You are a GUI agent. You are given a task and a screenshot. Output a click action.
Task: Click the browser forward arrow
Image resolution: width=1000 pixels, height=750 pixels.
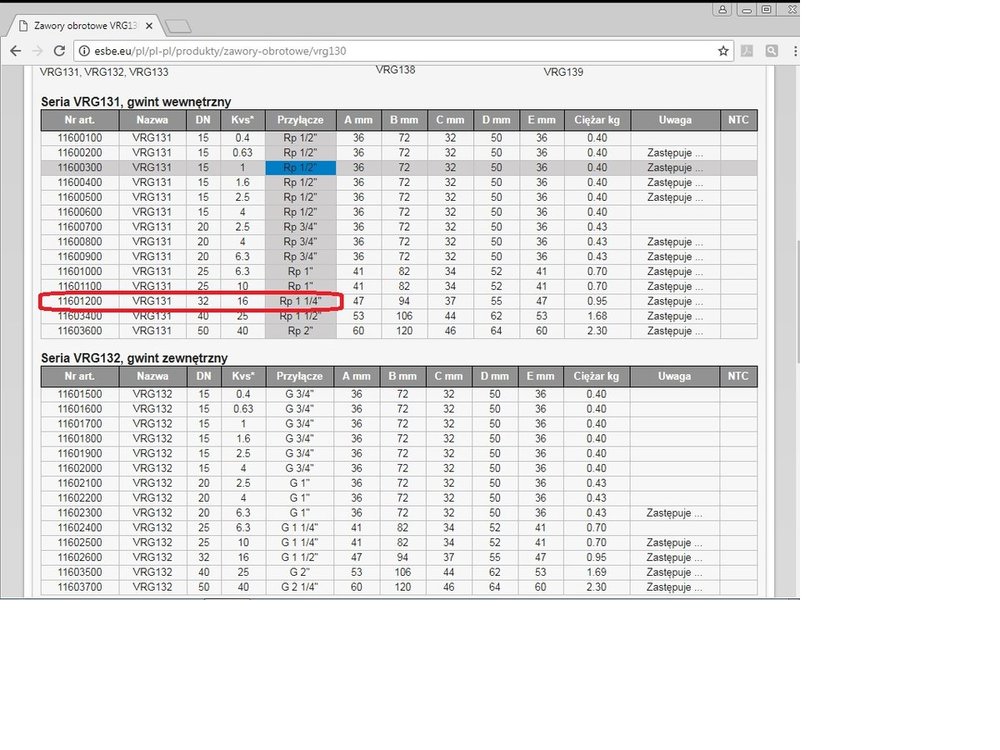tap(38, 51)
